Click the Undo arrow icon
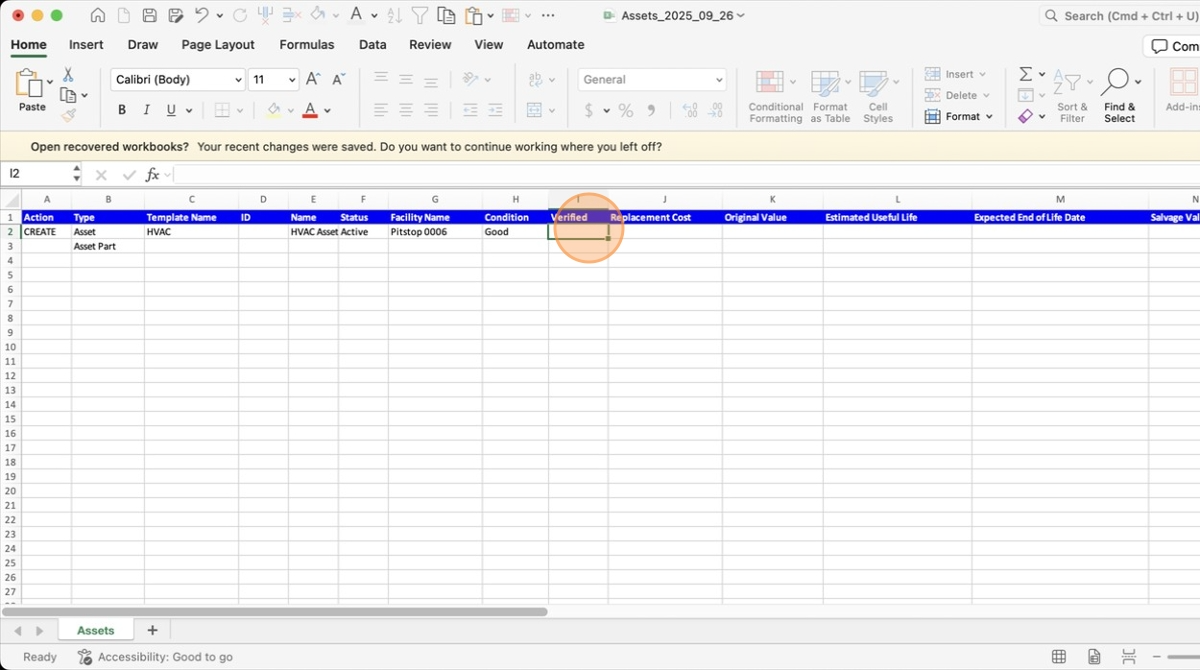This screenshot has height=670, width=1200. pyautogui.click(x=202, y=16)
